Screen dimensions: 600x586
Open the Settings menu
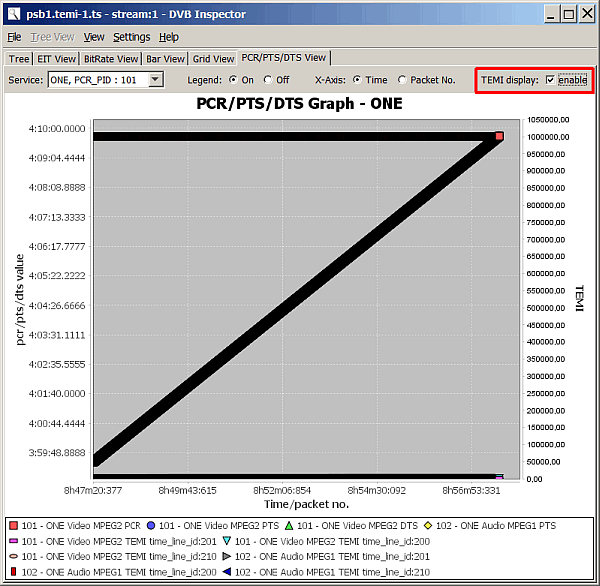(131, 37)
